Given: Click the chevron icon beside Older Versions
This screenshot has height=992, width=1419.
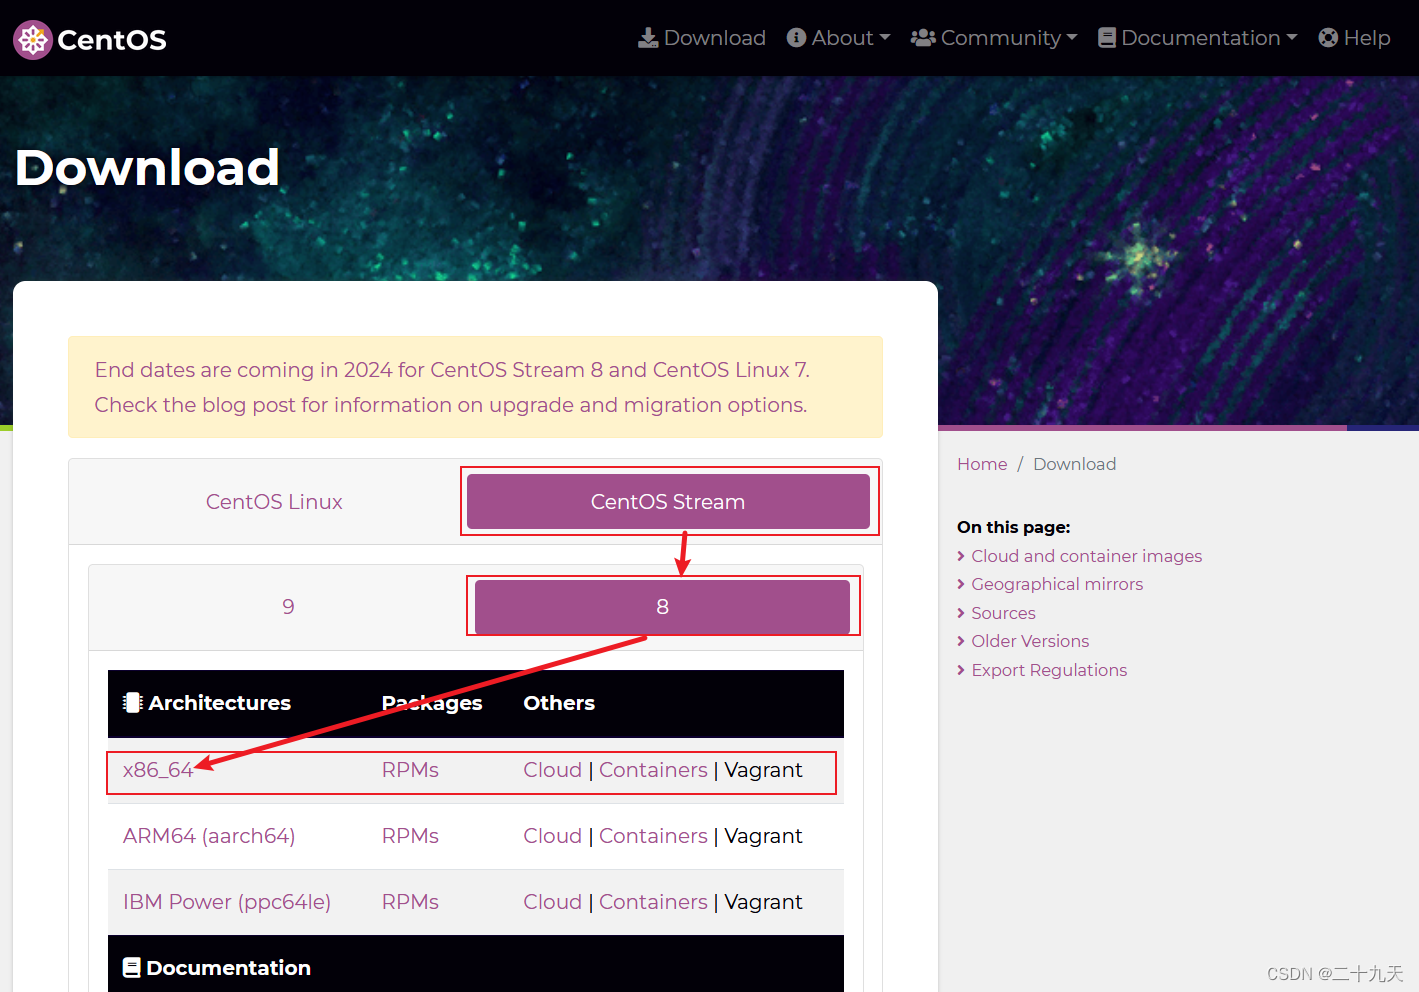Looking at the screenshot, I should click(961, 641).
